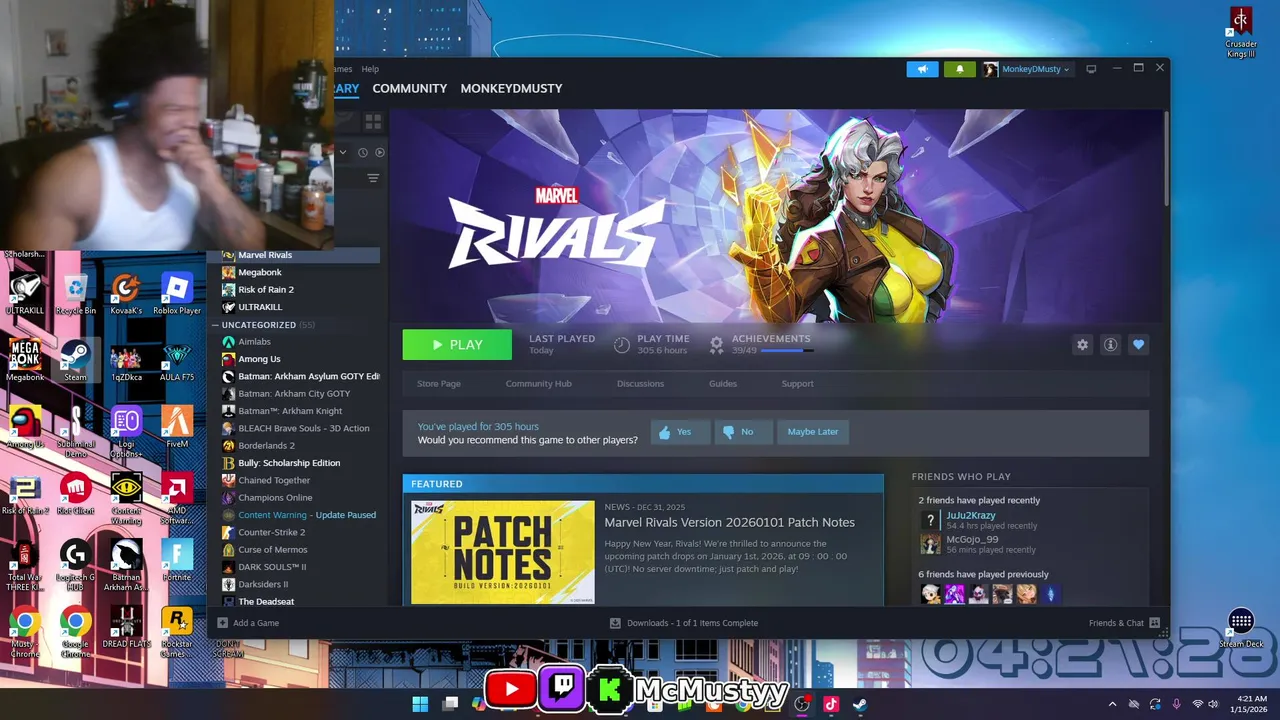Open Windows Start button
The image size is (1280, 720).
pos(420,704)
